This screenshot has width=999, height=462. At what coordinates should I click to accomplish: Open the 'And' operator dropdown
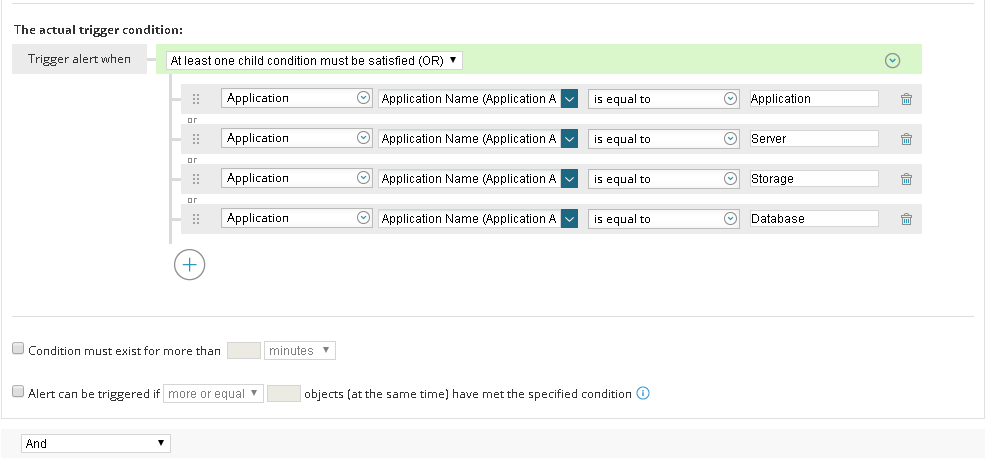tap(96, 443)
